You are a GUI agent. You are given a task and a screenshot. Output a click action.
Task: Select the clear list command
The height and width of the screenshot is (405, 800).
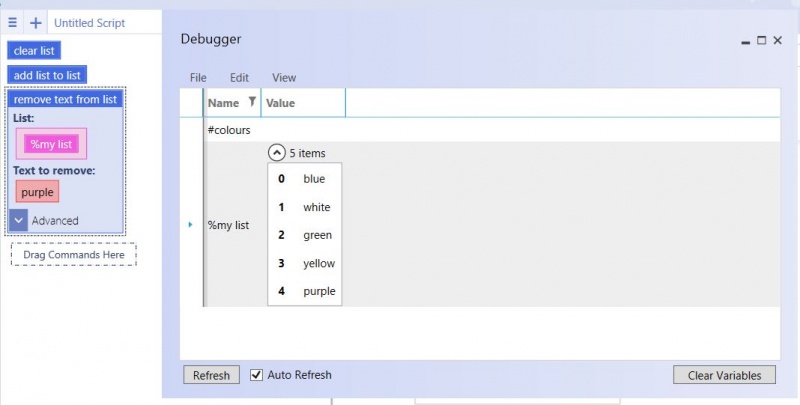[34, 50]
